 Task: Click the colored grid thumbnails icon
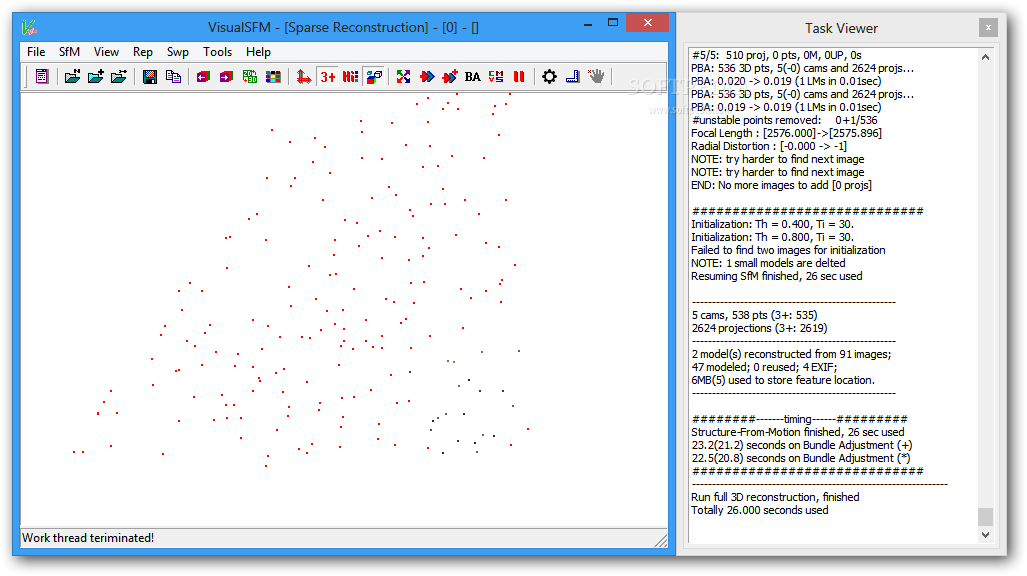pyautogui.click(x=273, y=77)
